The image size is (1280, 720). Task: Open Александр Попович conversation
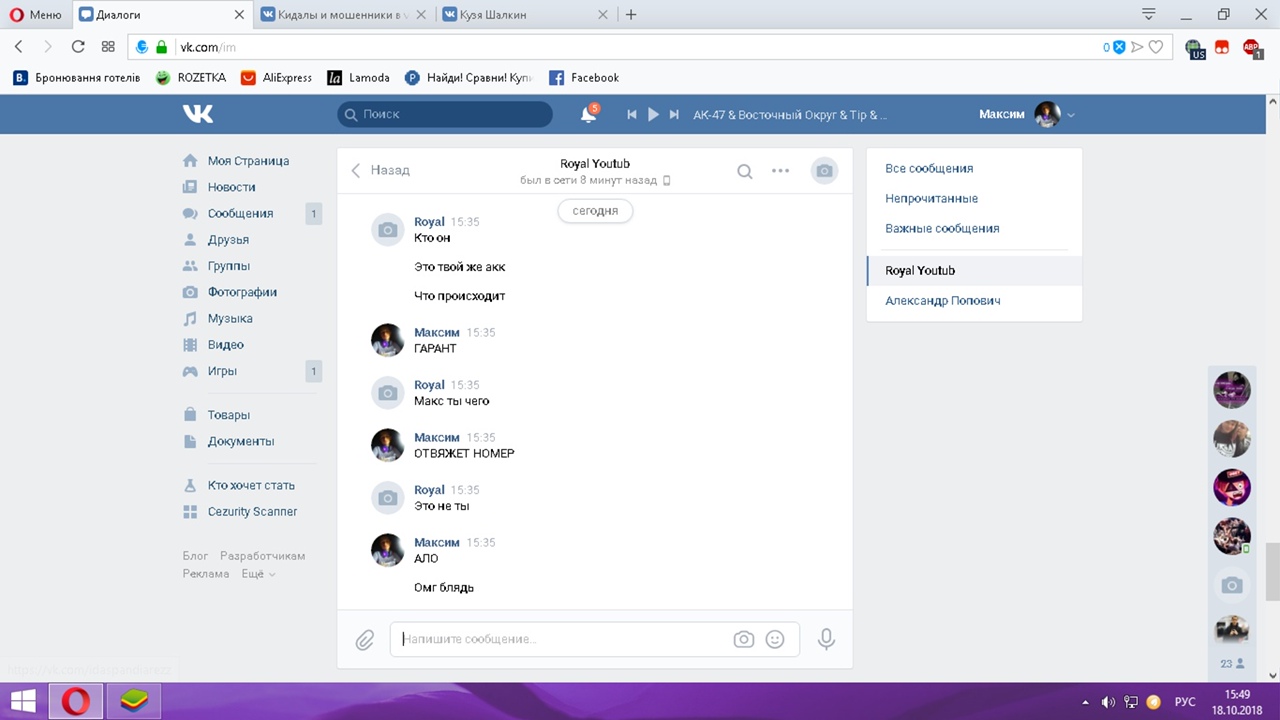pyautogui.click(x=942, y=300)
